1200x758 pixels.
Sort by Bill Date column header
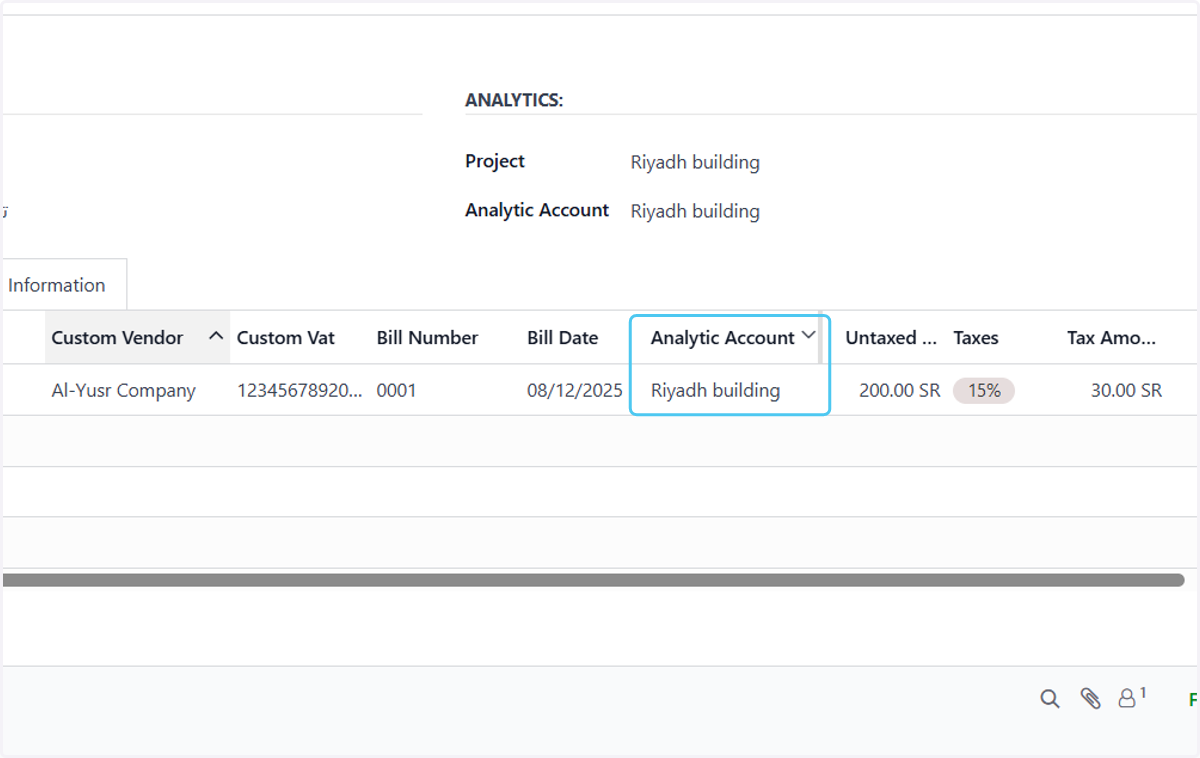click(563, 338)
